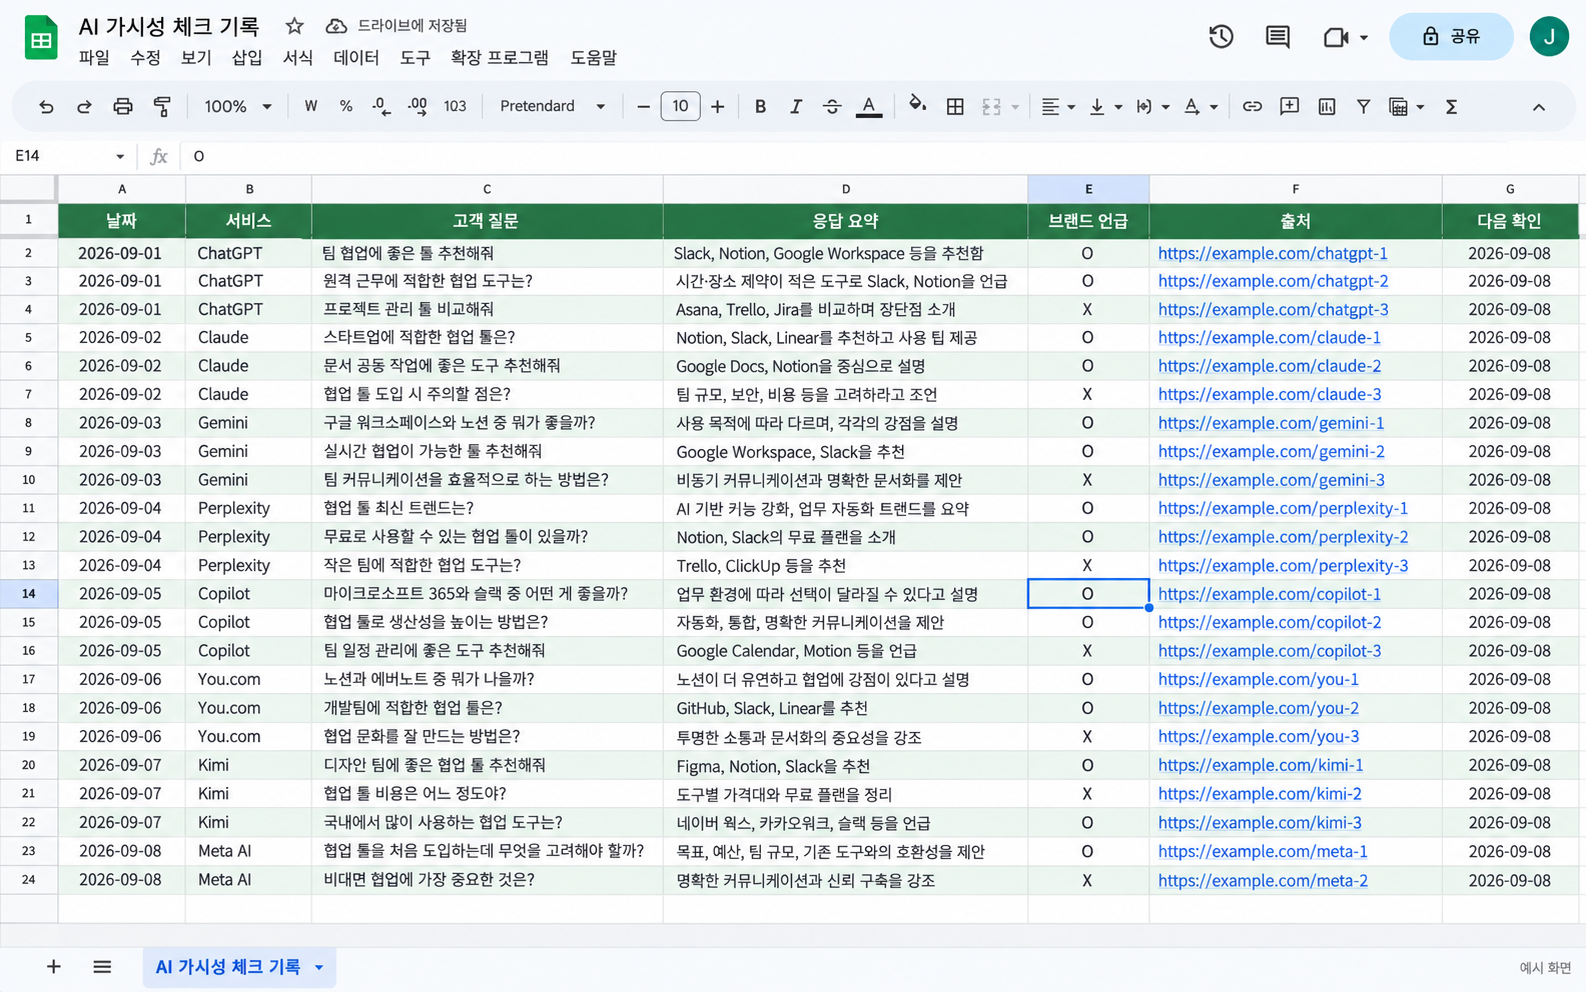The image size is (1586, 992).
Task: Open the text color picker
Action: coord(869,106)
